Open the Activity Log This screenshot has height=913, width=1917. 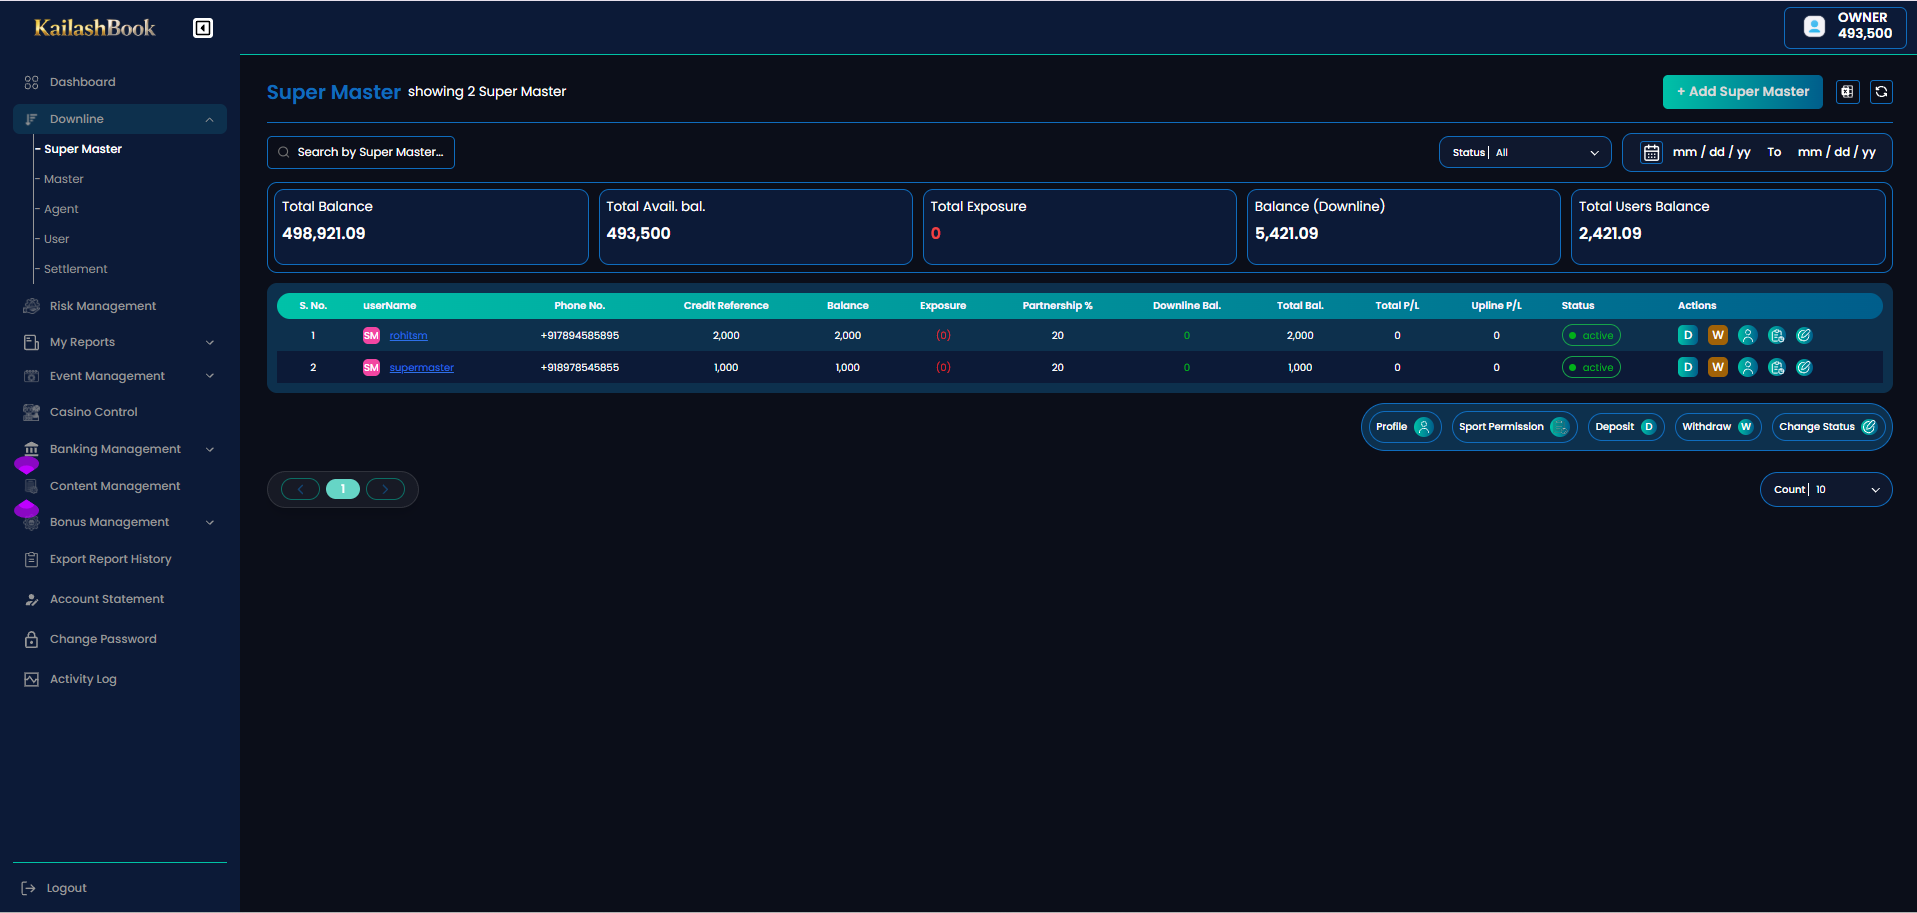[83, 679]
